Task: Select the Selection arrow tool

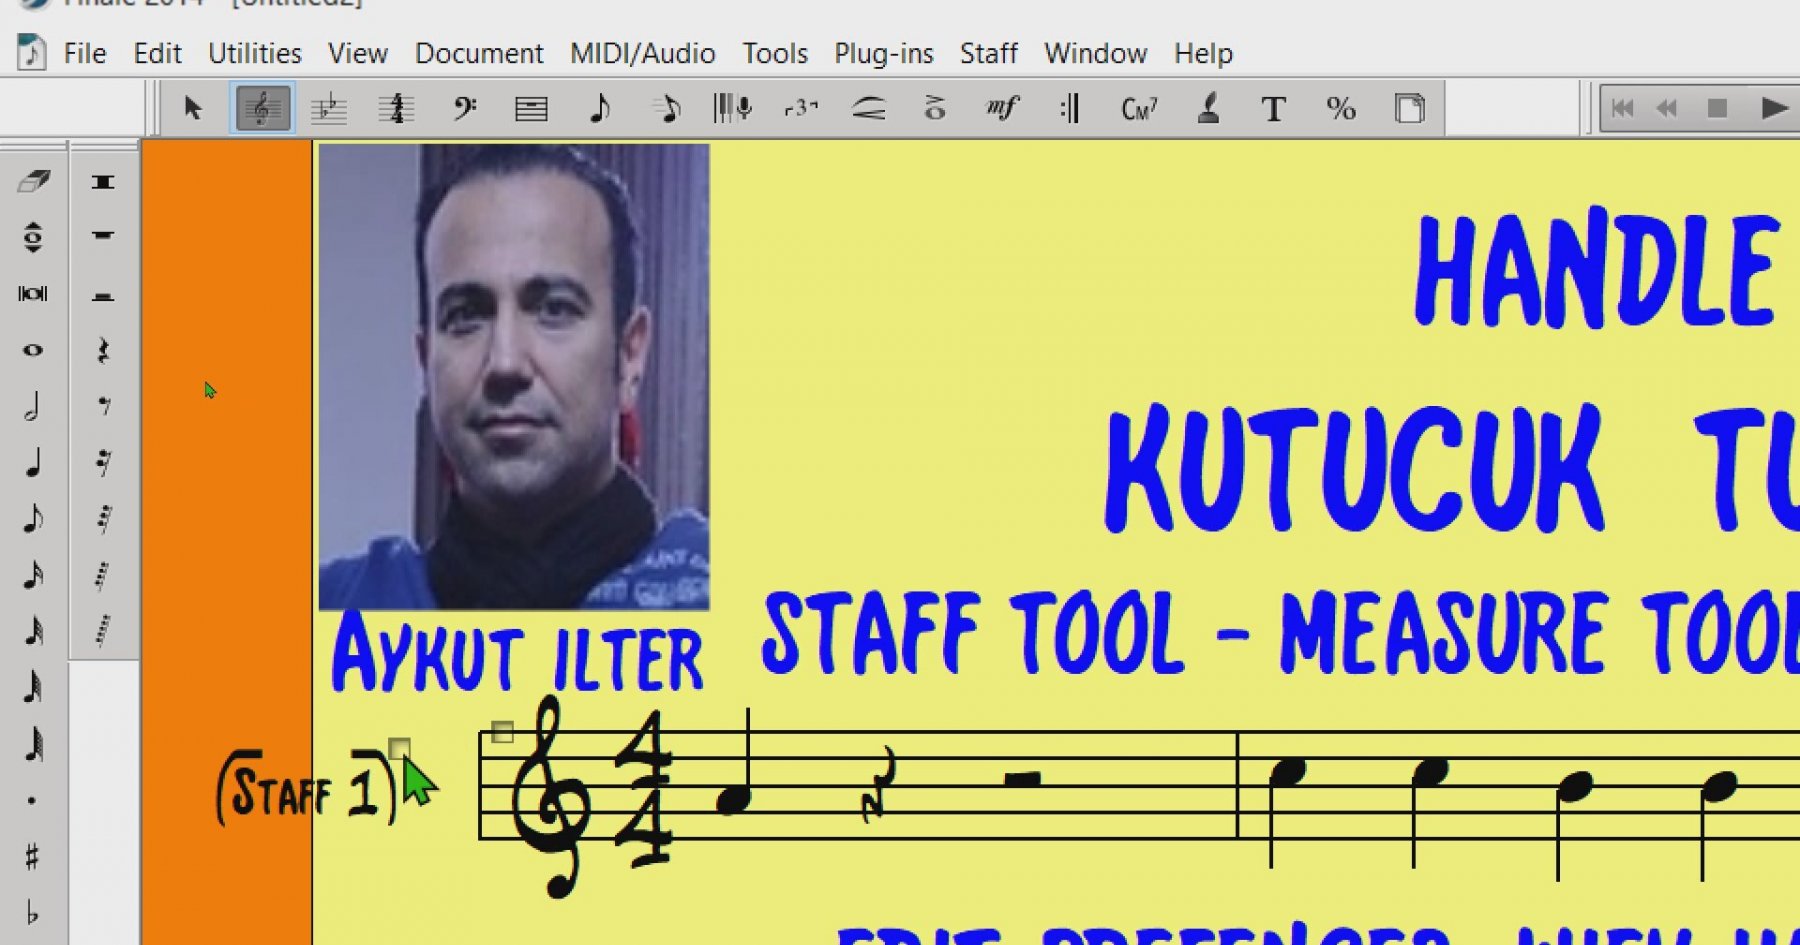Action: pos(193,108)
